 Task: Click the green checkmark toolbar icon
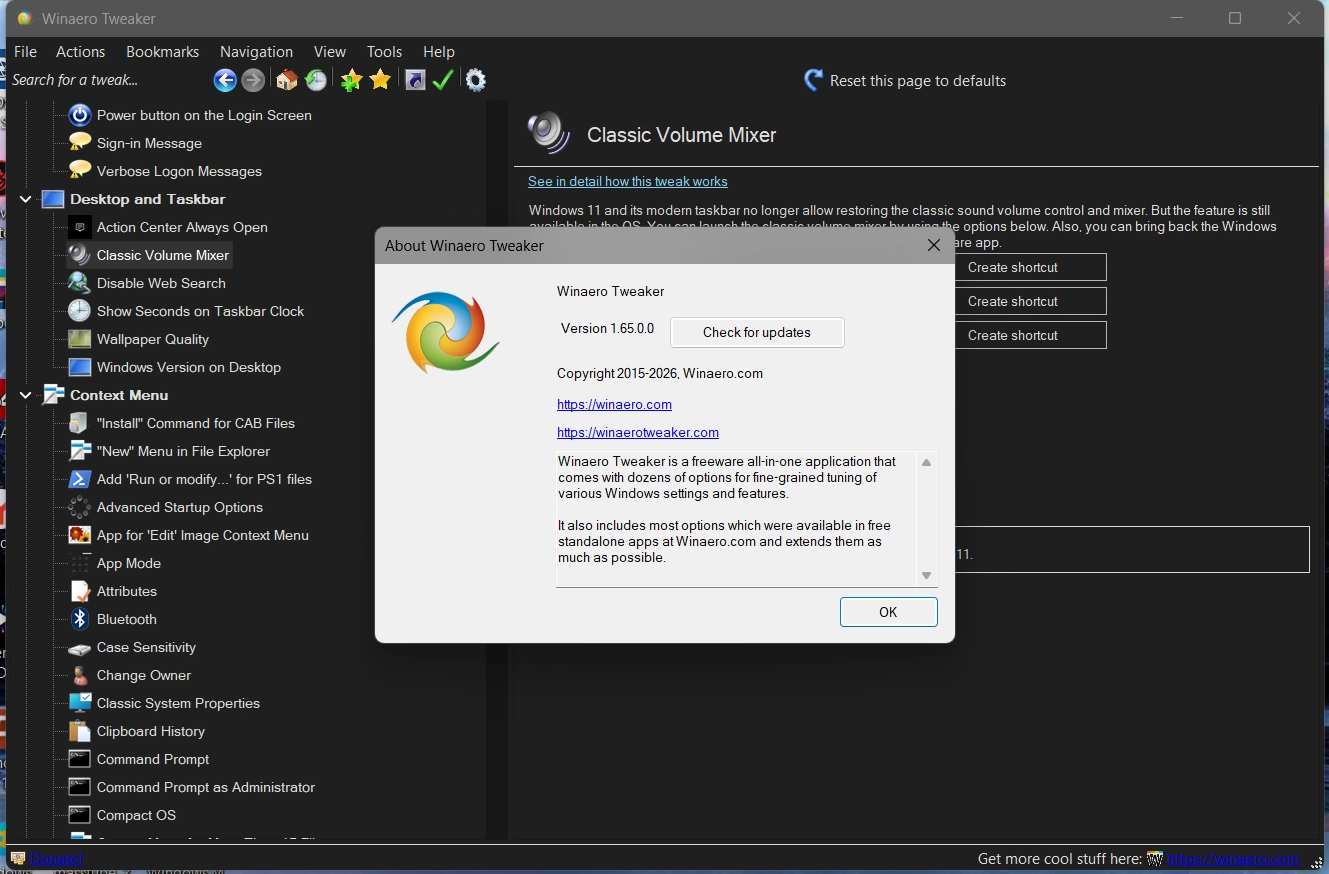pyautogui.click(x=443, y=80)
